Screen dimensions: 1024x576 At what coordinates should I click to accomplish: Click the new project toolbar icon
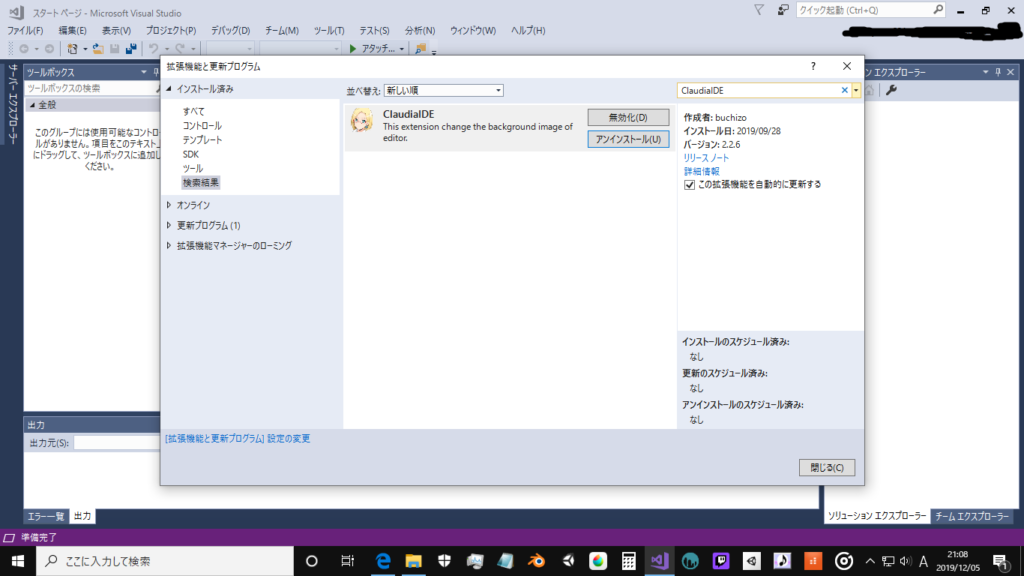[x=72, y=49]
